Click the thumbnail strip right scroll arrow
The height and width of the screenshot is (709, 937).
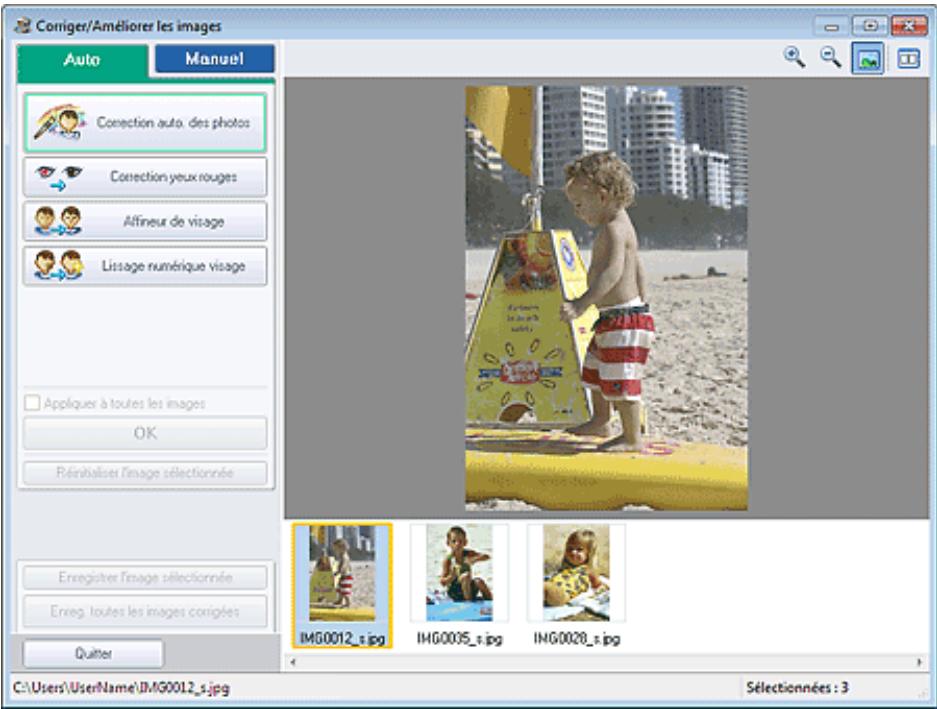click(x=919, y=662)
